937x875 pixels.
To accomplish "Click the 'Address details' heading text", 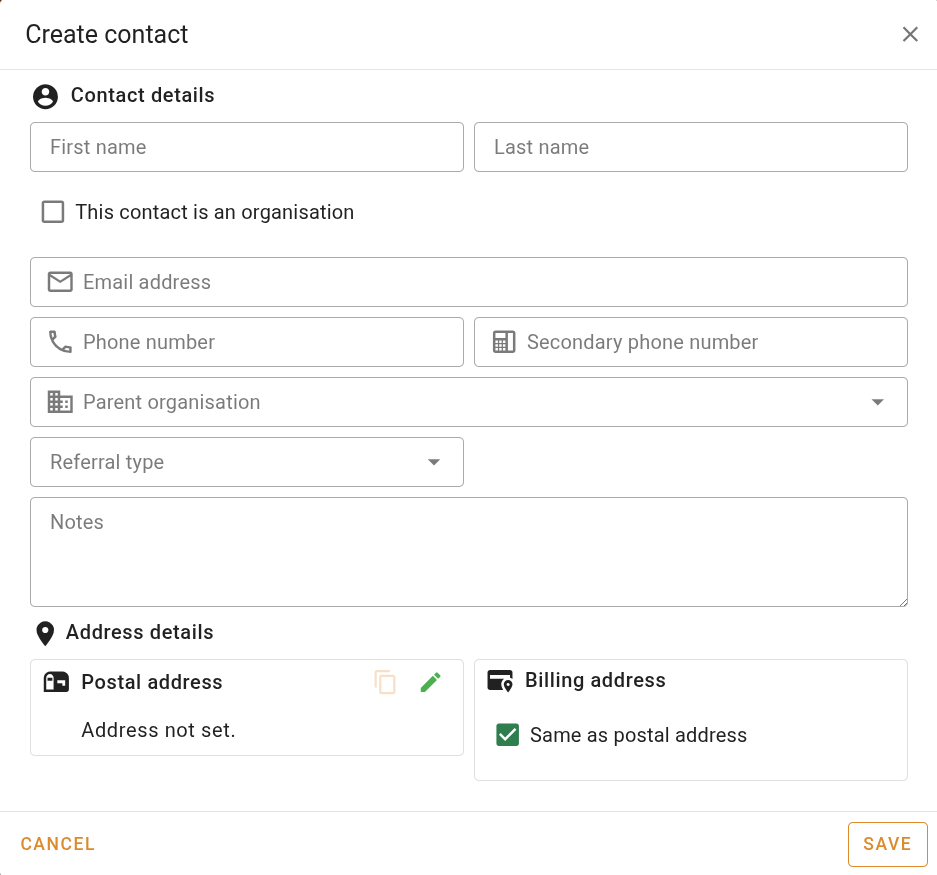I will click(x=140, y=632).
